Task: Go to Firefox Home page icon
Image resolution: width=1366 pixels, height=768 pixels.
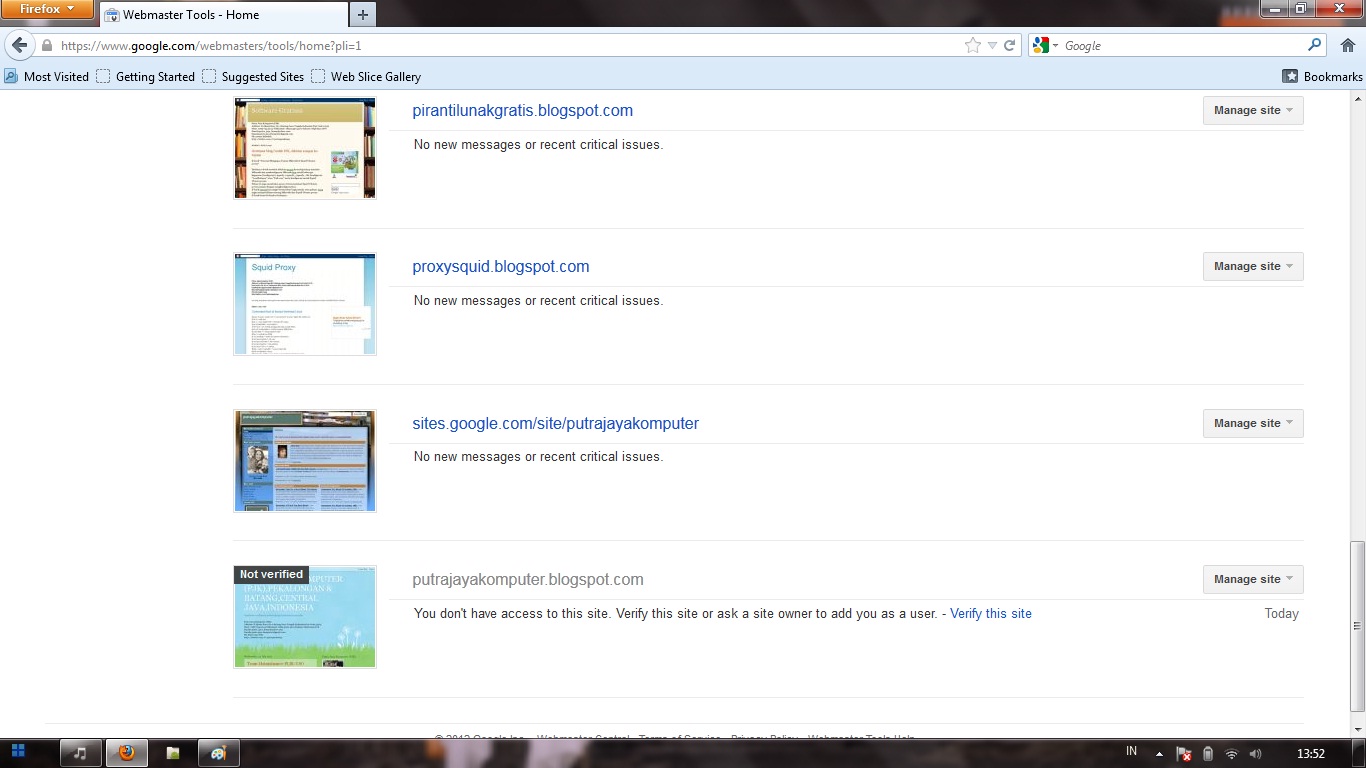Action: [x=1347, y=45]
